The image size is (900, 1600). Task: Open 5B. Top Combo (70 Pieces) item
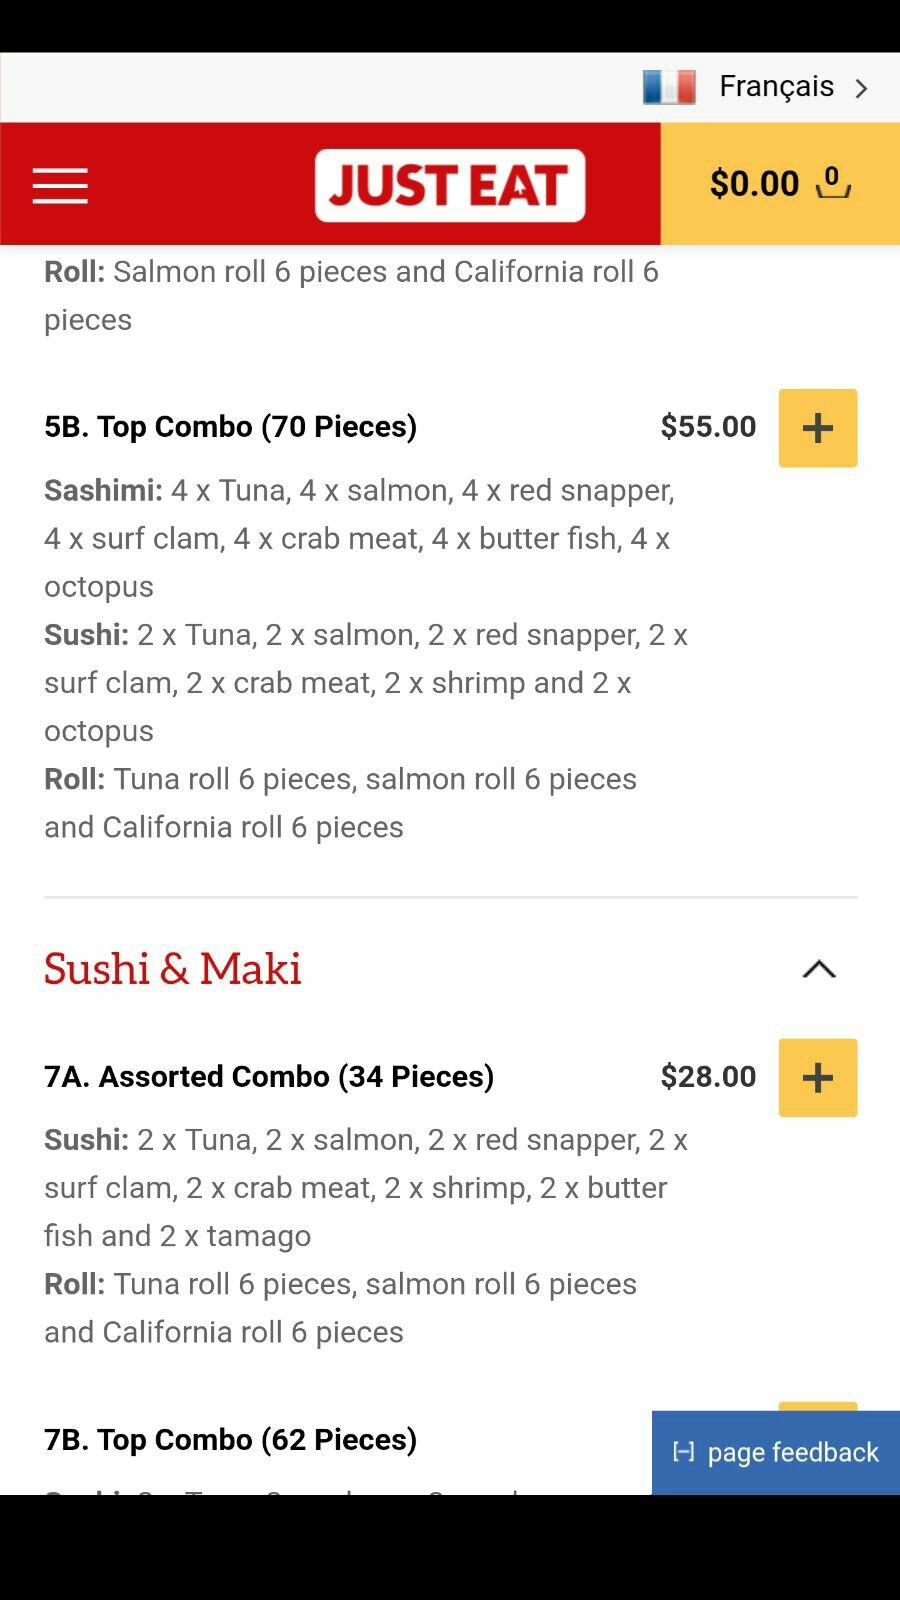230,427
